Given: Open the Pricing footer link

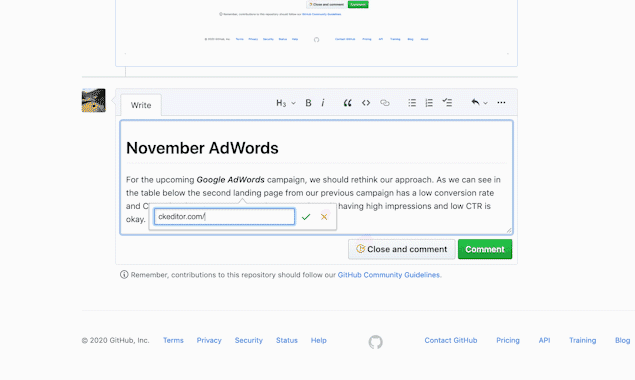Looking at the screenshot, I should (508, 340).
